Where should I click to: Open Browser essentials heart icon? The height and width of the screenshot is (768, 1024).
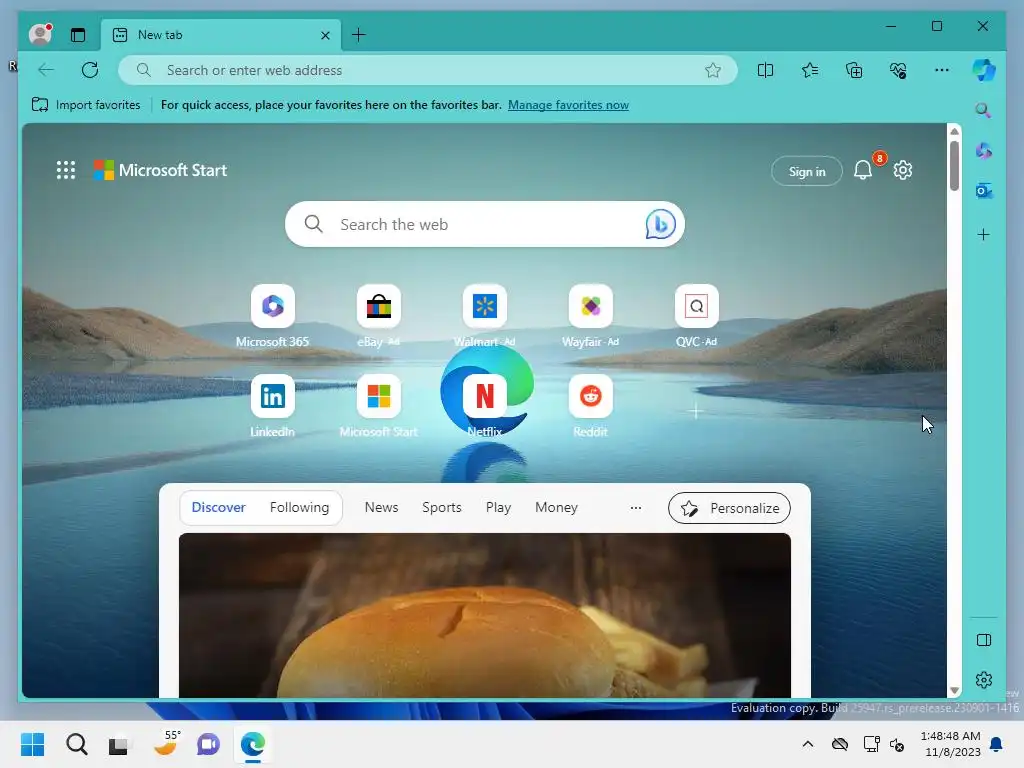click(898, 70)
